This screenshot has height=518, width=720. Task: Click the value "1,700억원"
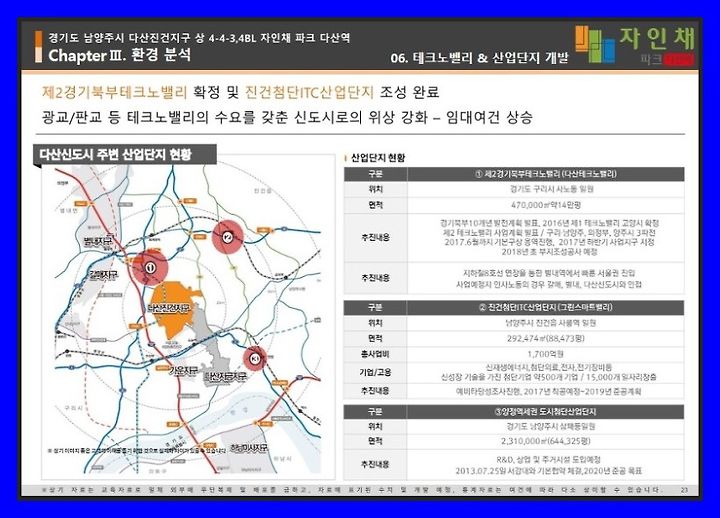tap(546, 354)
